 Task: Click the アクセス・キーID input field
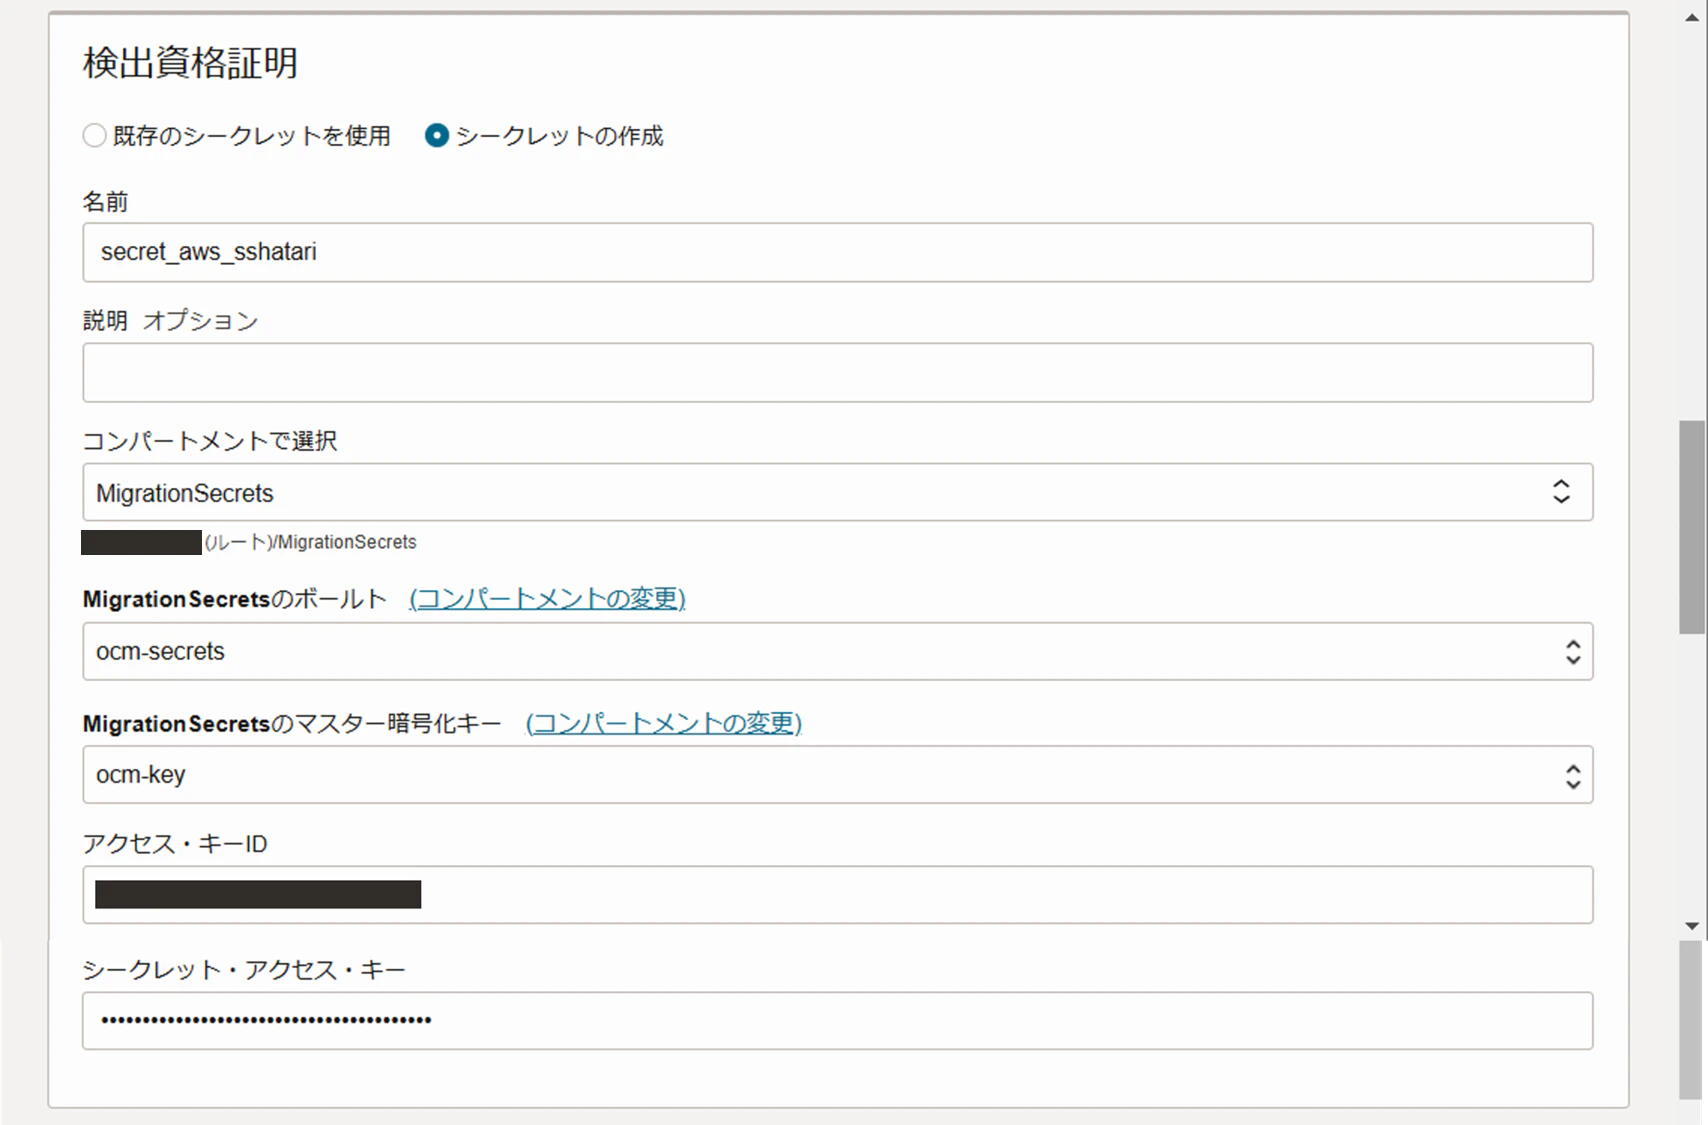click(837, 895)
